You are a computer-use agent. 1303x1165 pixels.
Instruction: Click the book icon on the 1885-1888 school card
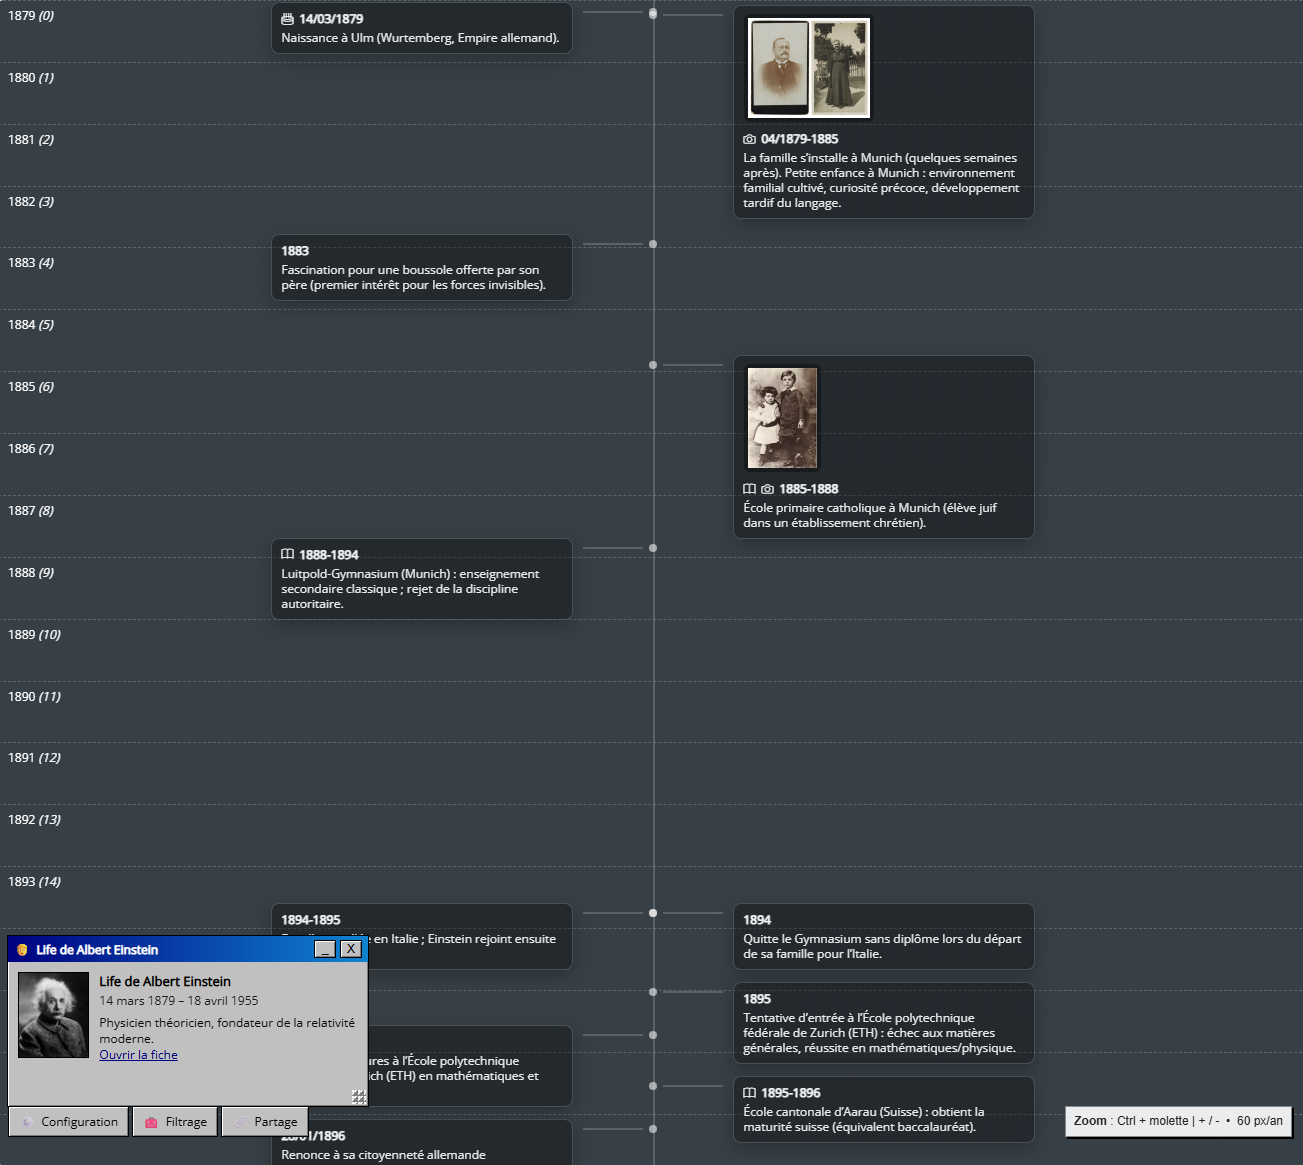tap(750, 488)
